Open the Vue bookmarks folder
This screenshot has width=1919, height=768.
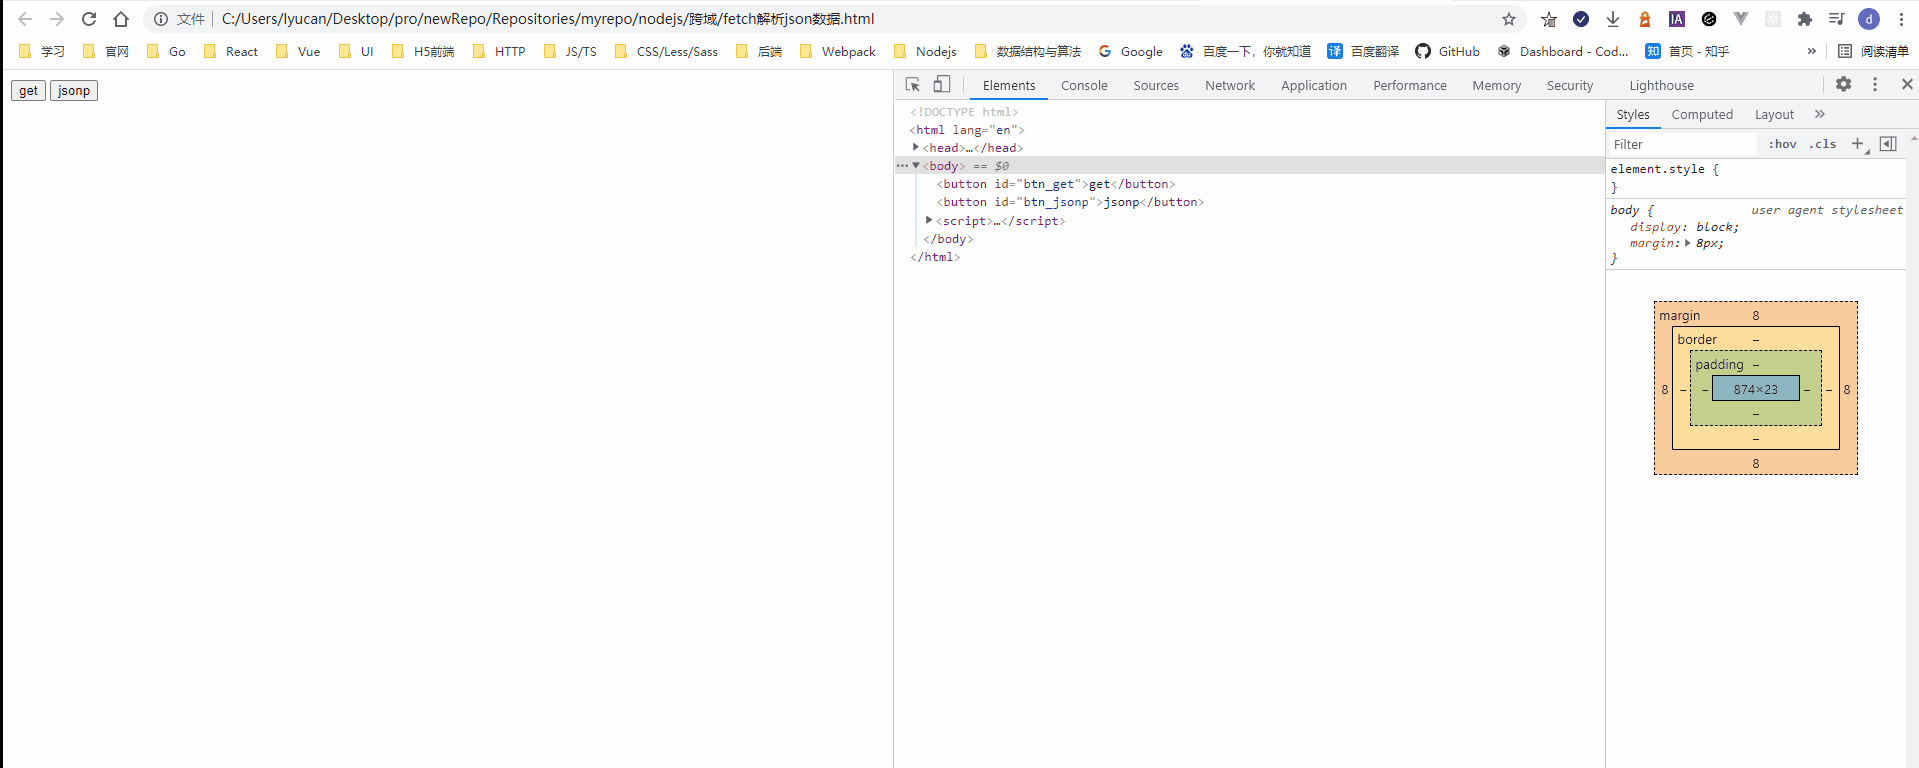coord(298,51)
